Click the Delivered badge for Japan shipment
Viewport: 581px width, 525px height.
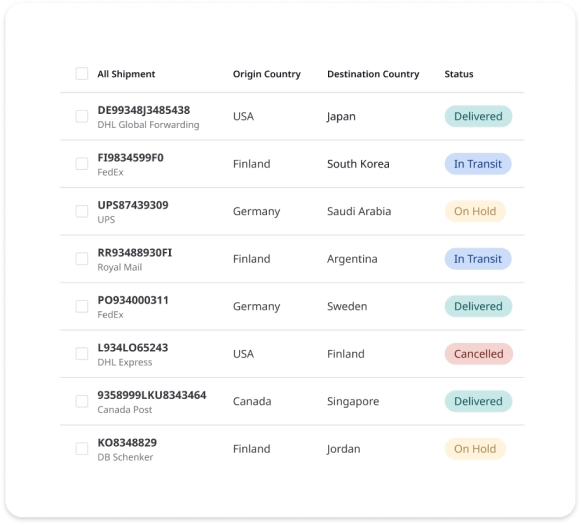tap(478, 116)
